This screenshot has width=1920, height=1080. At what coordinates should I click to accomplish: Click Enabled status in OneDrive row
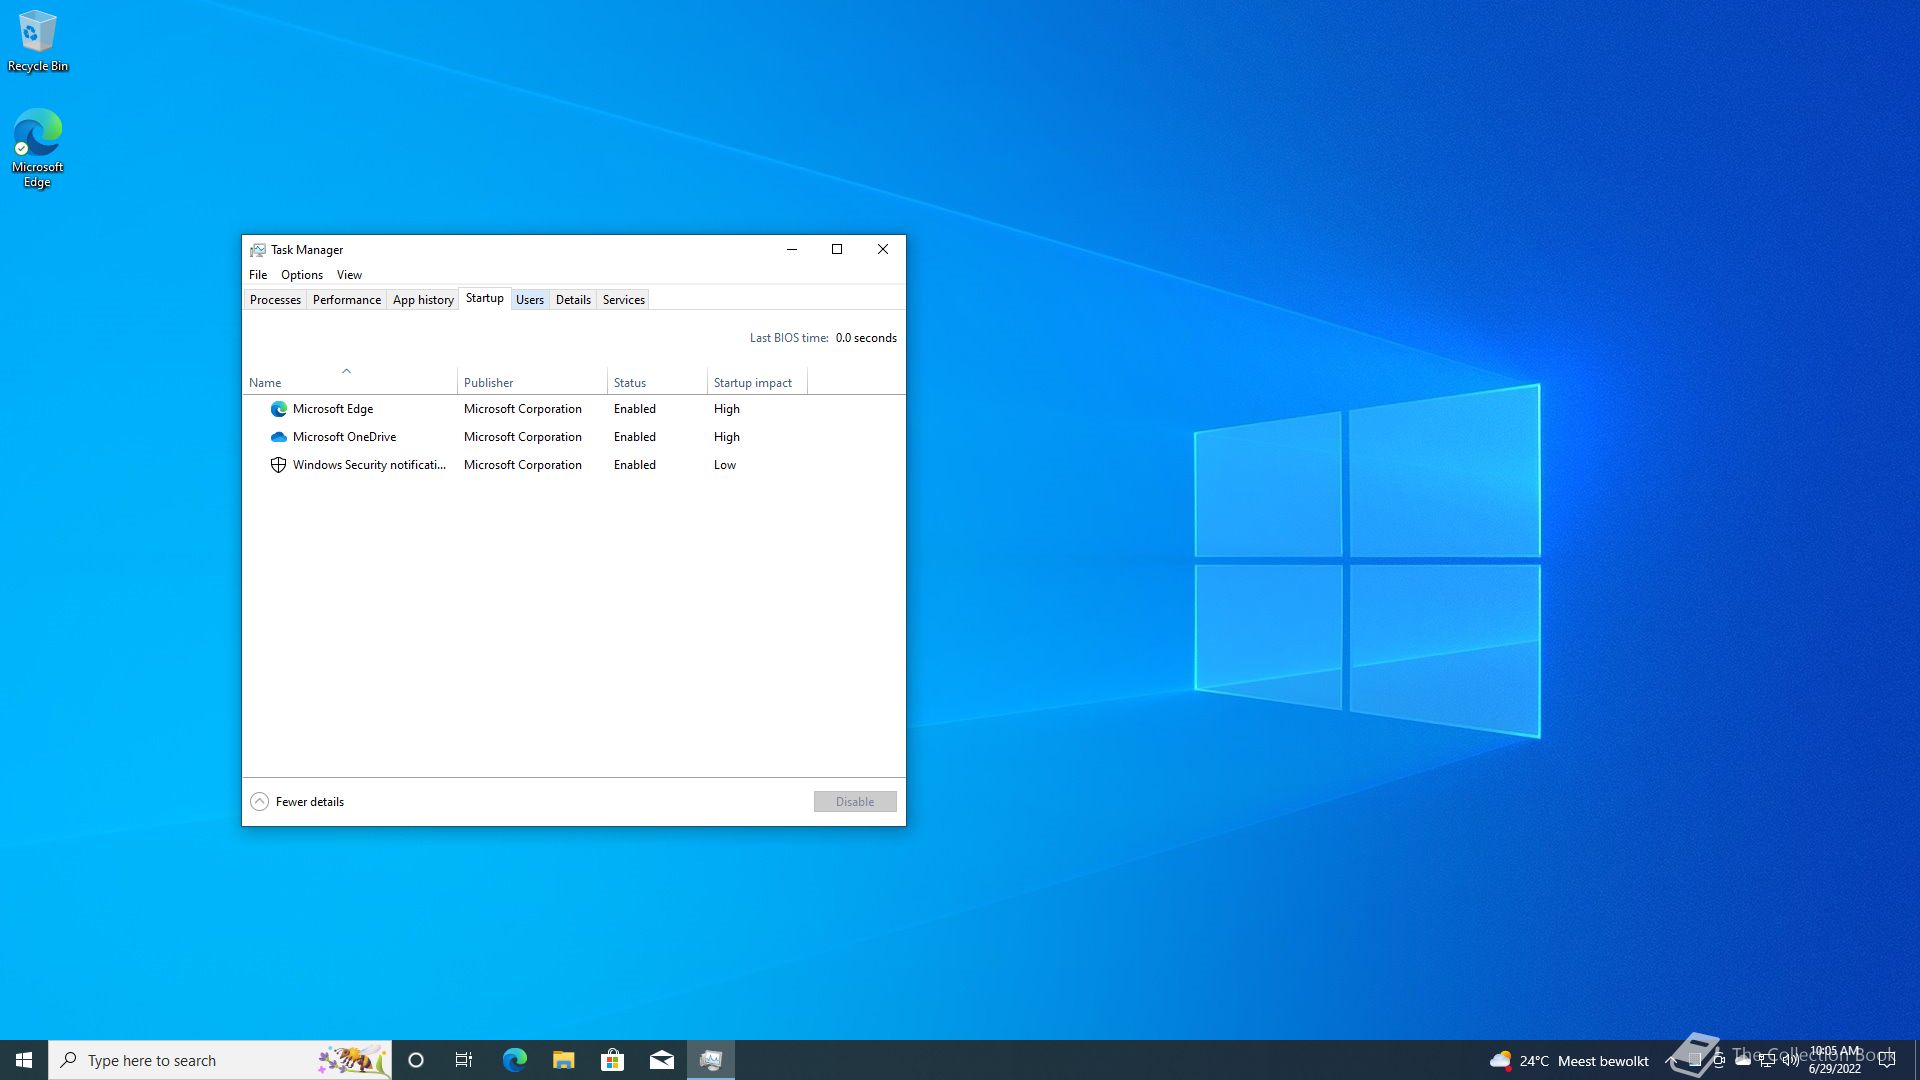pos(635,437)
